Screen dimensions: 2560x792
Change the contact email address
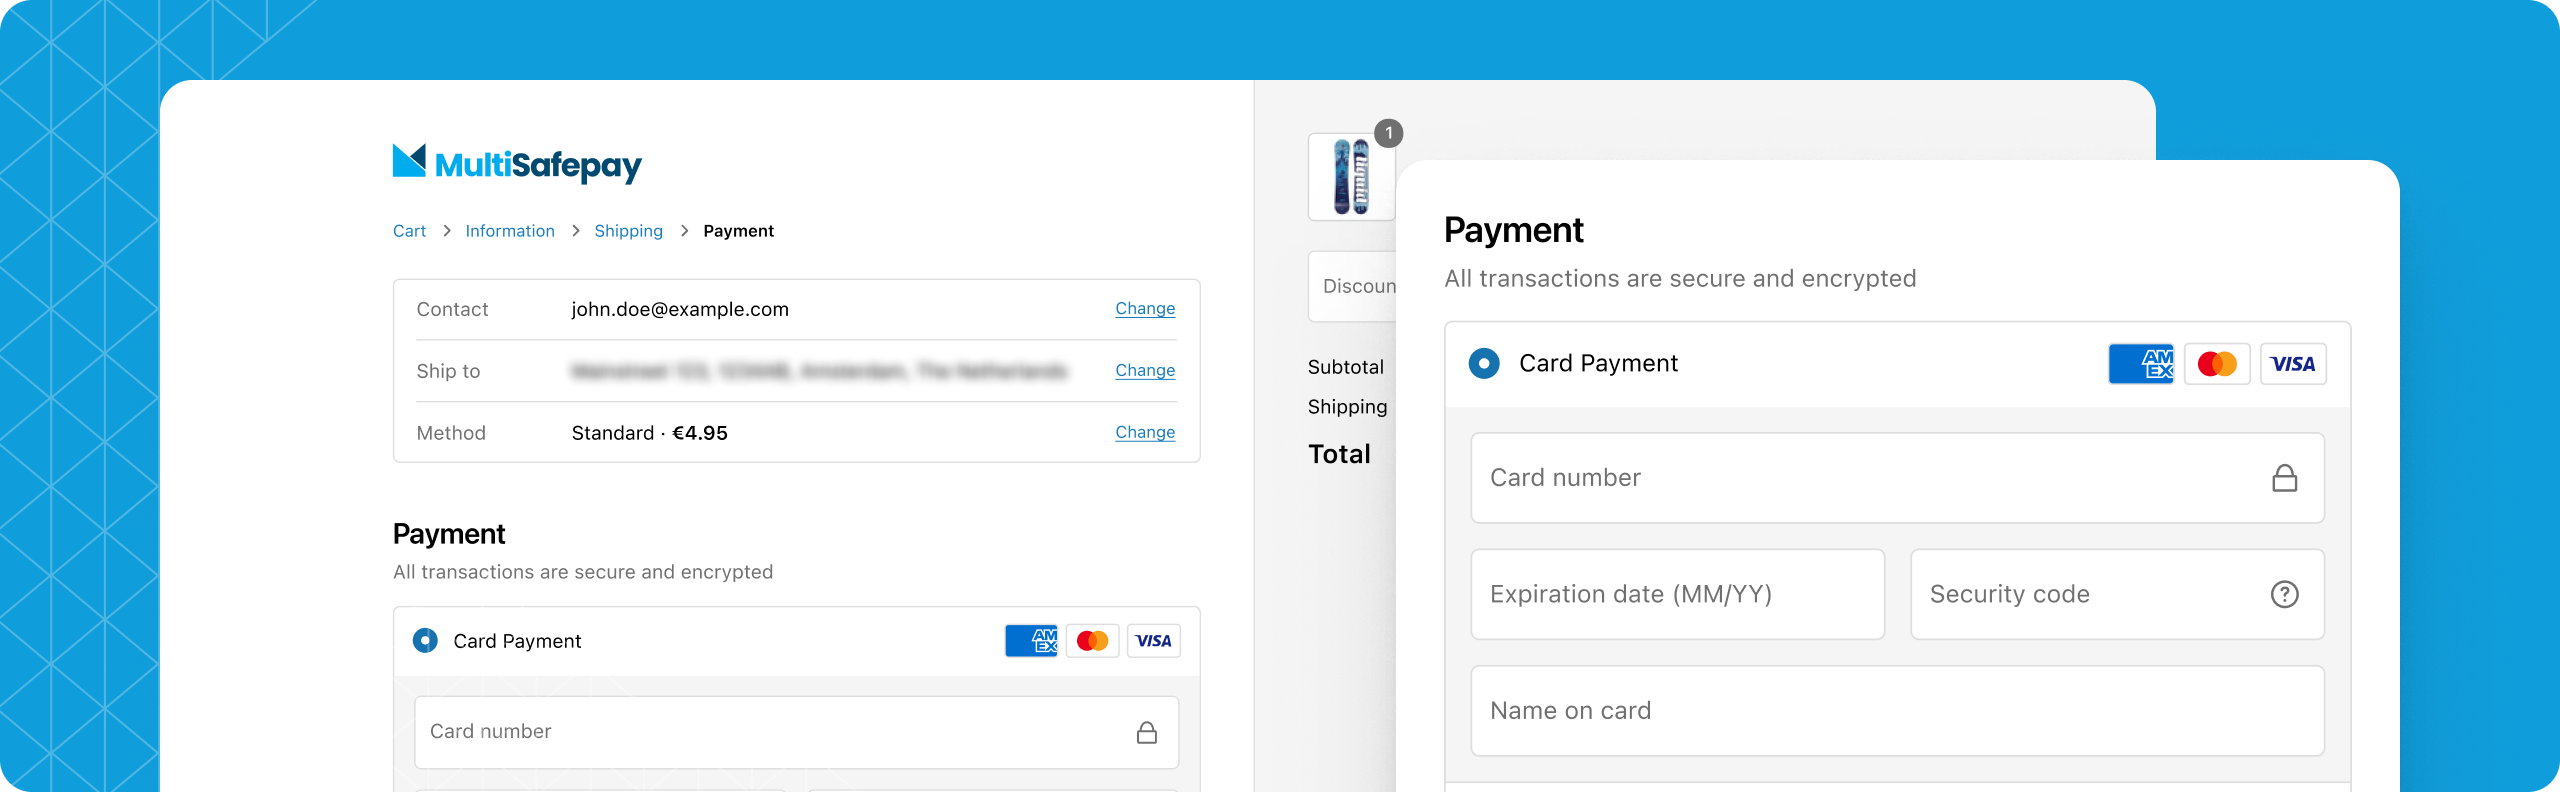tap(1145, 309)
